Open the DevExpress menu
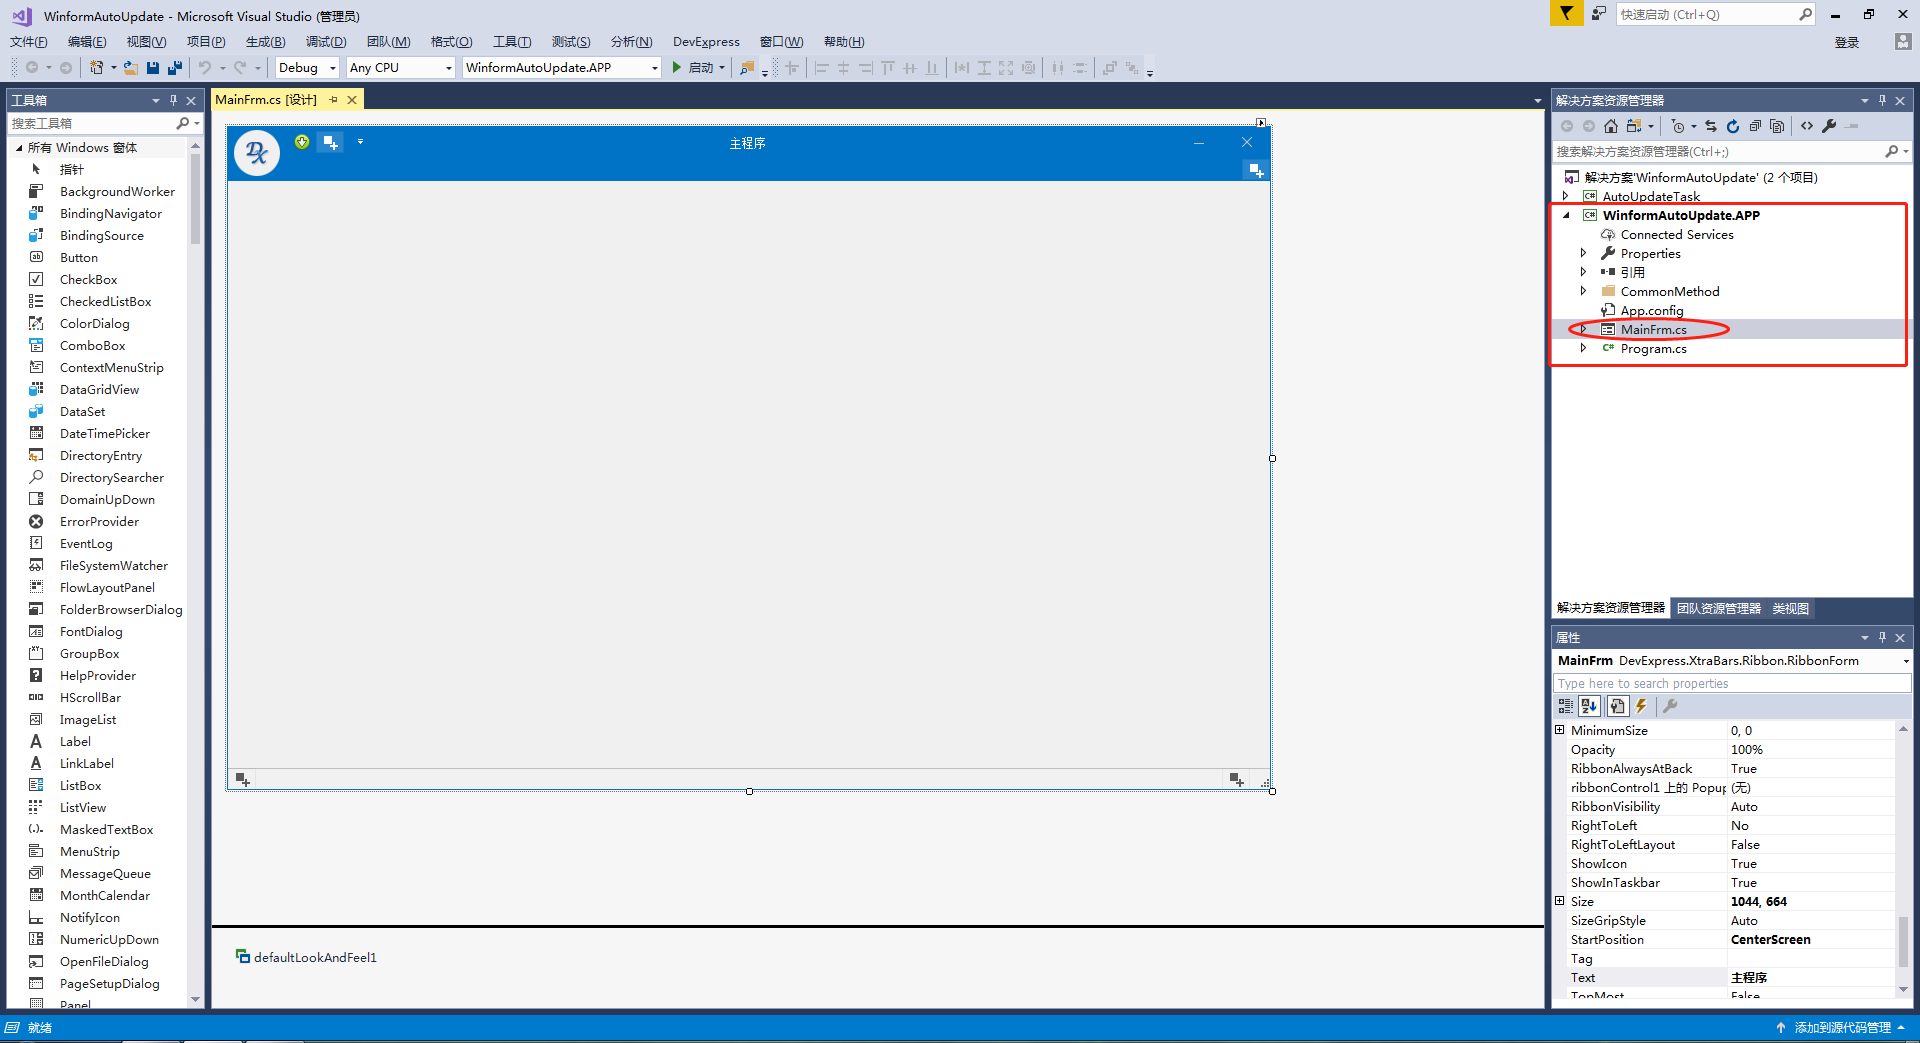This screenshot has height=1043, width=1920. point(706,41)
